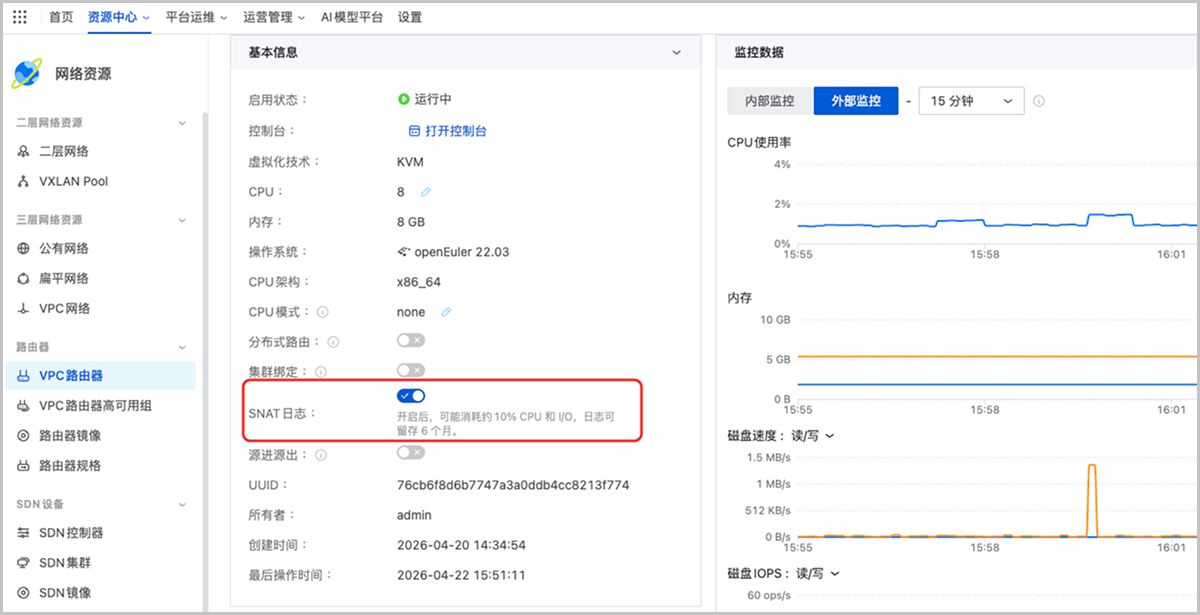Click the CPU edit pencil icon

[426, 192]
